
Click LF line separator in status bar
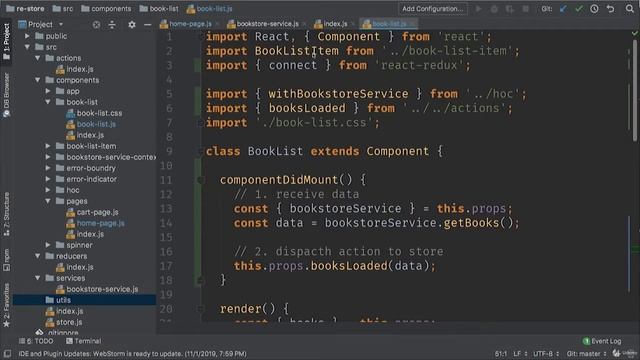[520, 353]
